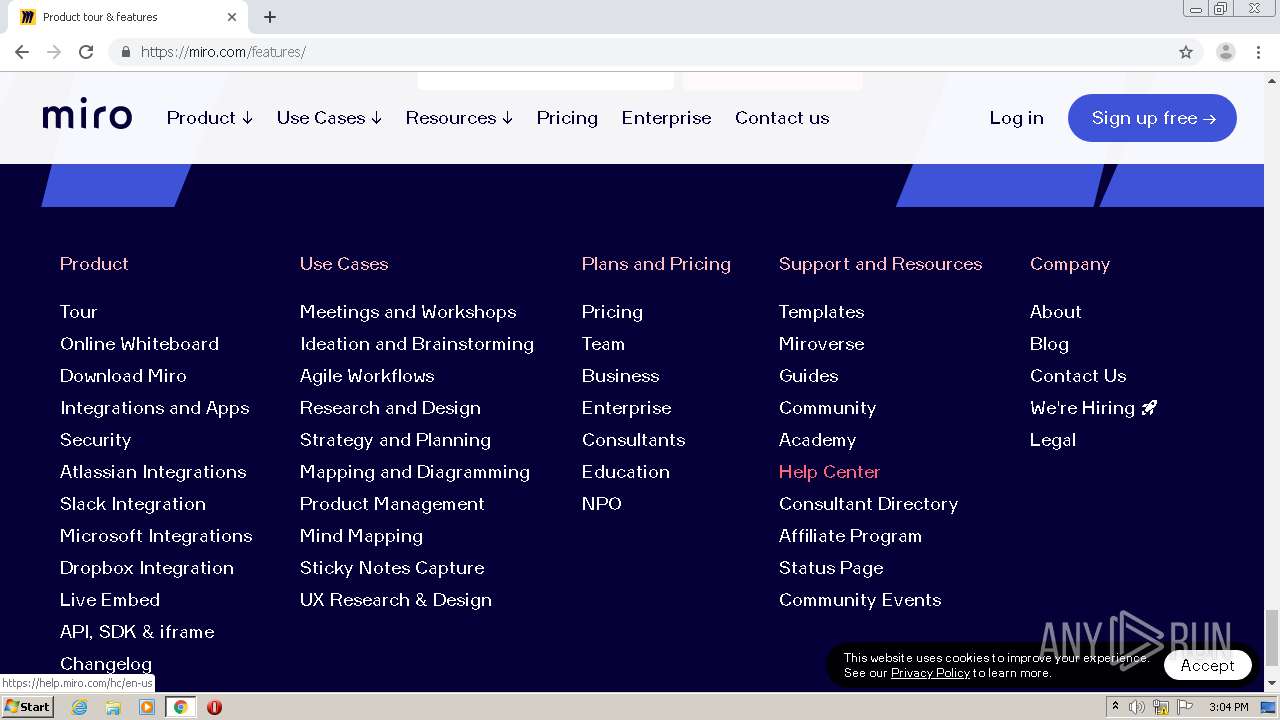Open the media player taskbar icon
Screen dimensions: 1280x720
click(x=147, y=707)
